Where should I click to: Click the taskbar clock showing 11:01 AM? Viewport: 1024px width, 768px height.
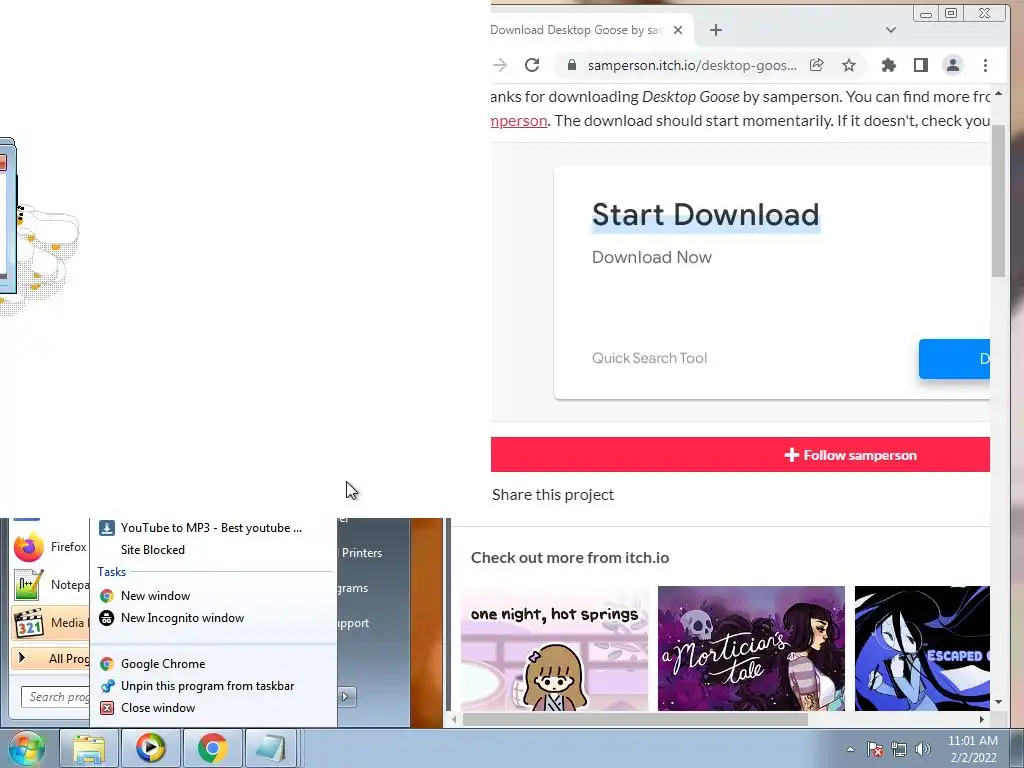coord(973,749)
